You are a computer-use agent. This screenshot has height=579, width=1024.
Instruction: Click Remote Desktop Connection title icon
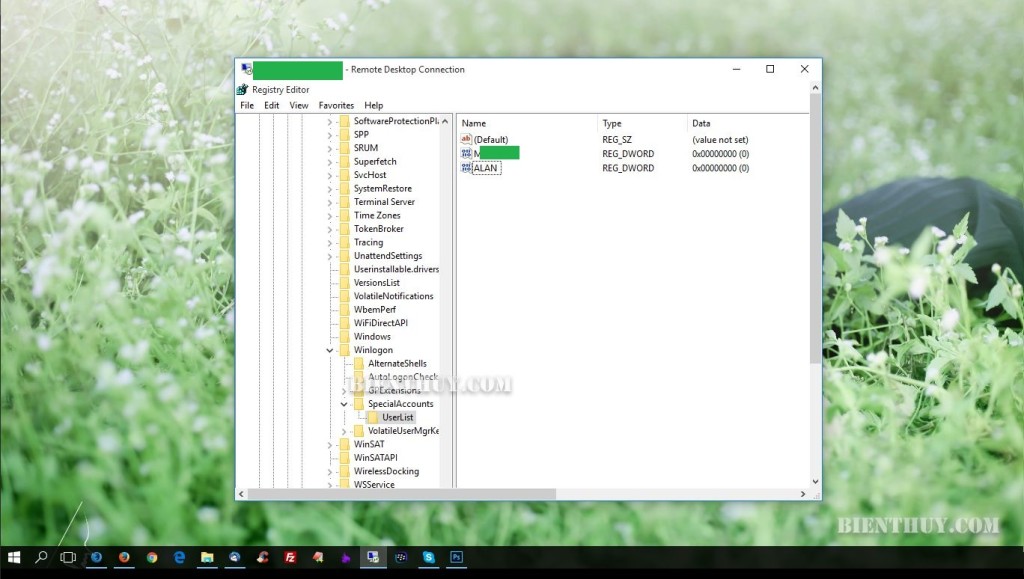pyautogui.click(x=246, y=69)
